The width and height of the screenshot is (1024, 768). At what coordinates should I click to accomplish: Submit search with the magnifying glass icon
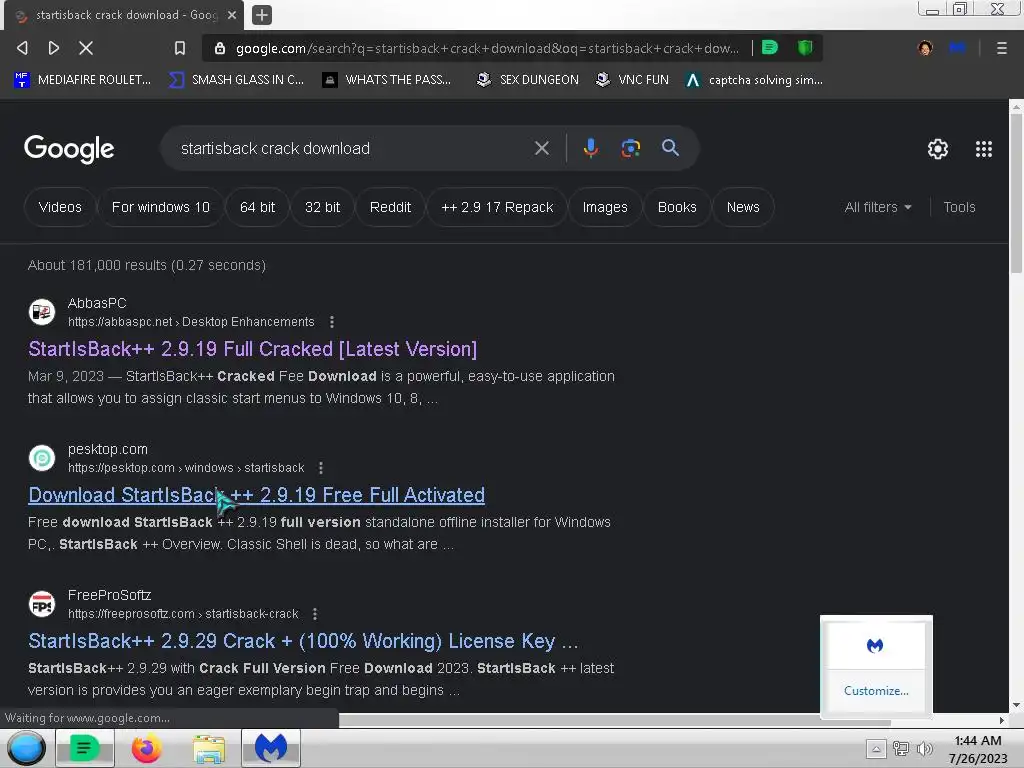670,148
